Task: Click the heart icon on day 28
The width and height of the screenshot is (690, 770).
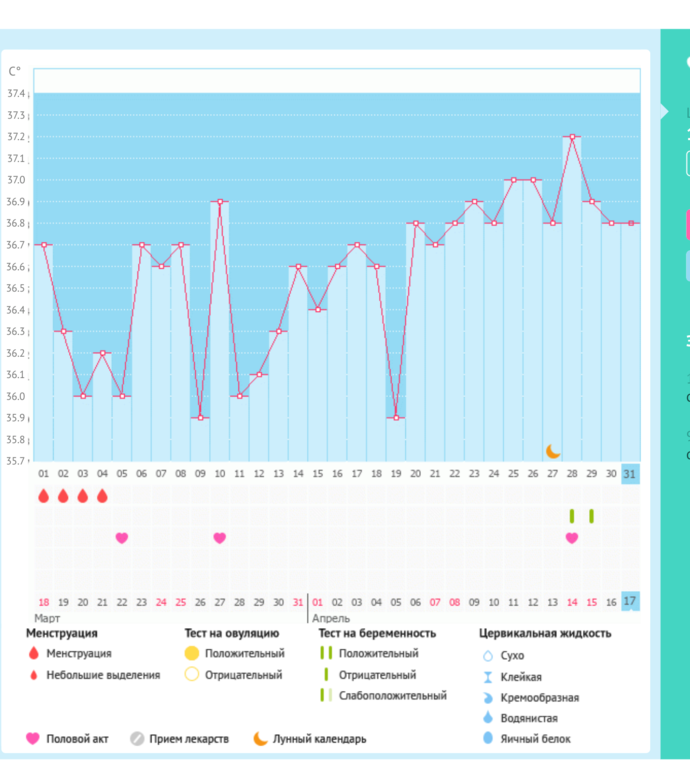Action: click(572, 538)
